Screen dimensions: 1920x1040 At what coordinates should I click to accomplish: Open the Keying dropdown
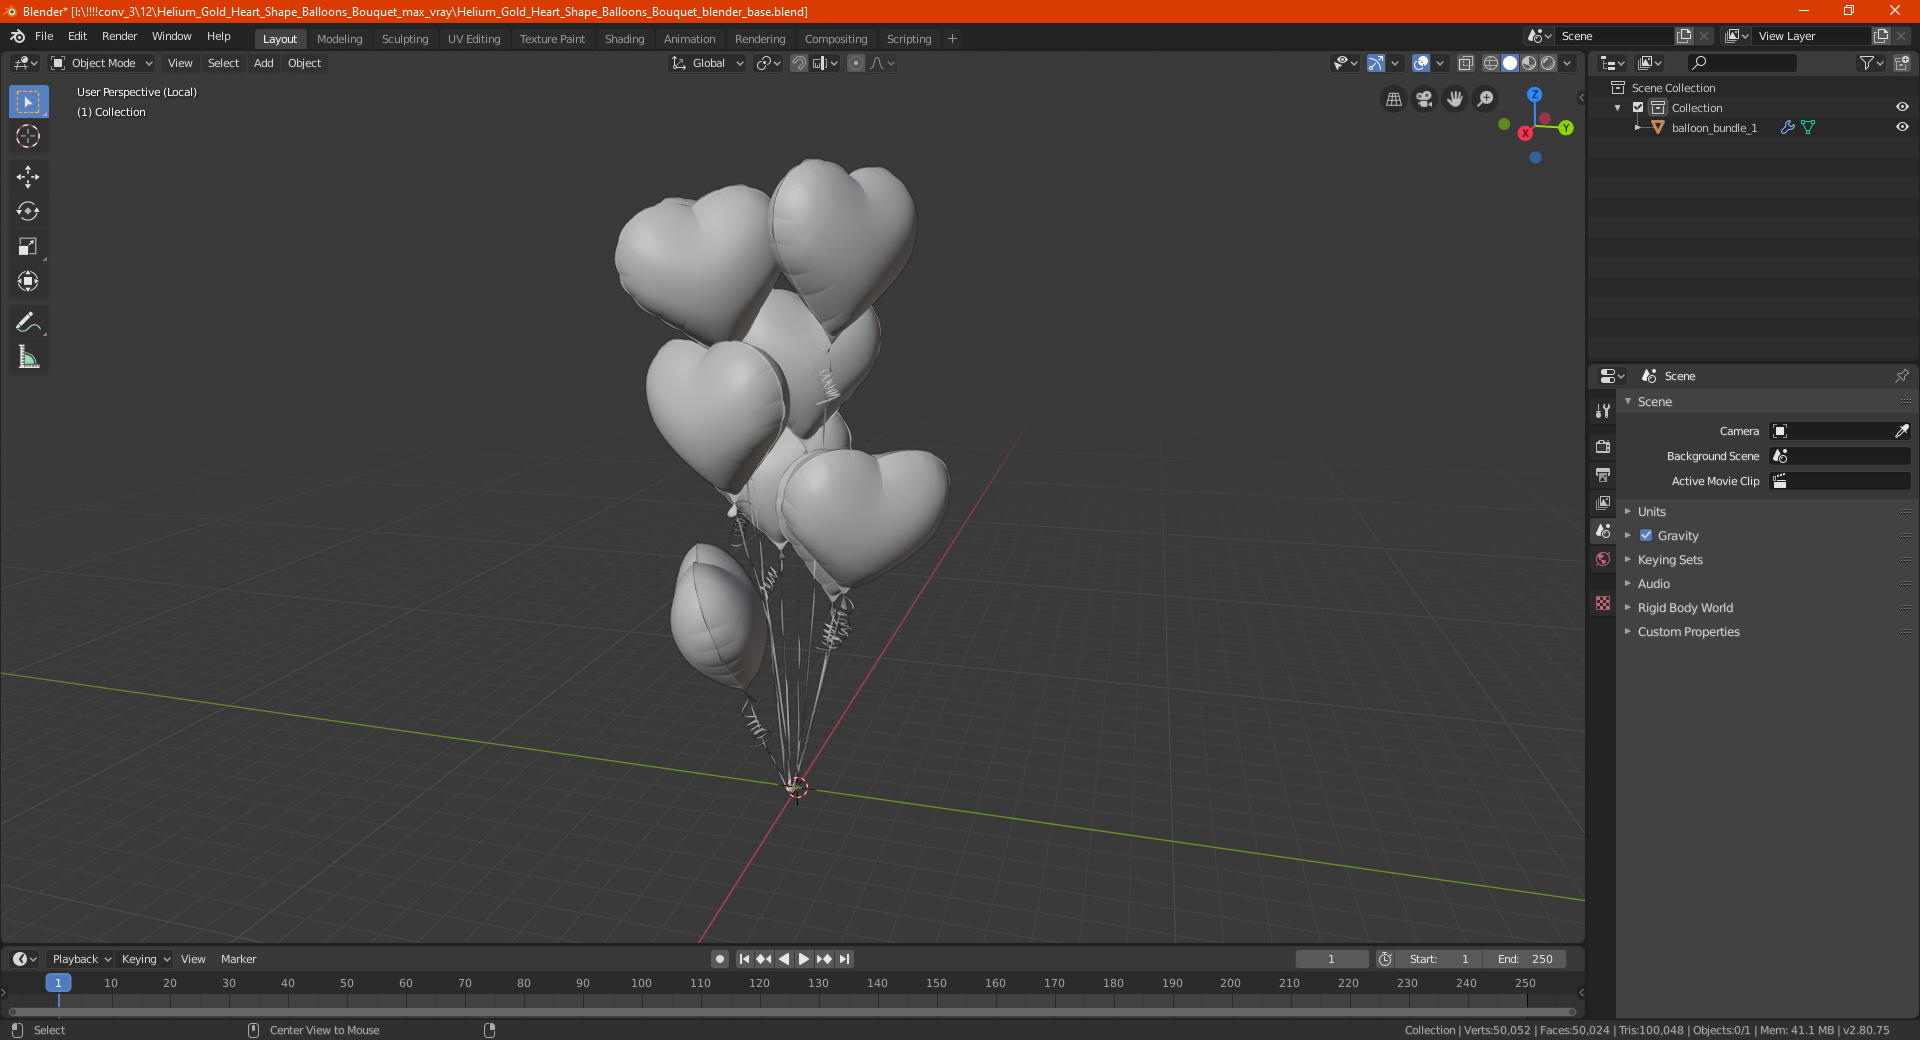tap(145, 959)
